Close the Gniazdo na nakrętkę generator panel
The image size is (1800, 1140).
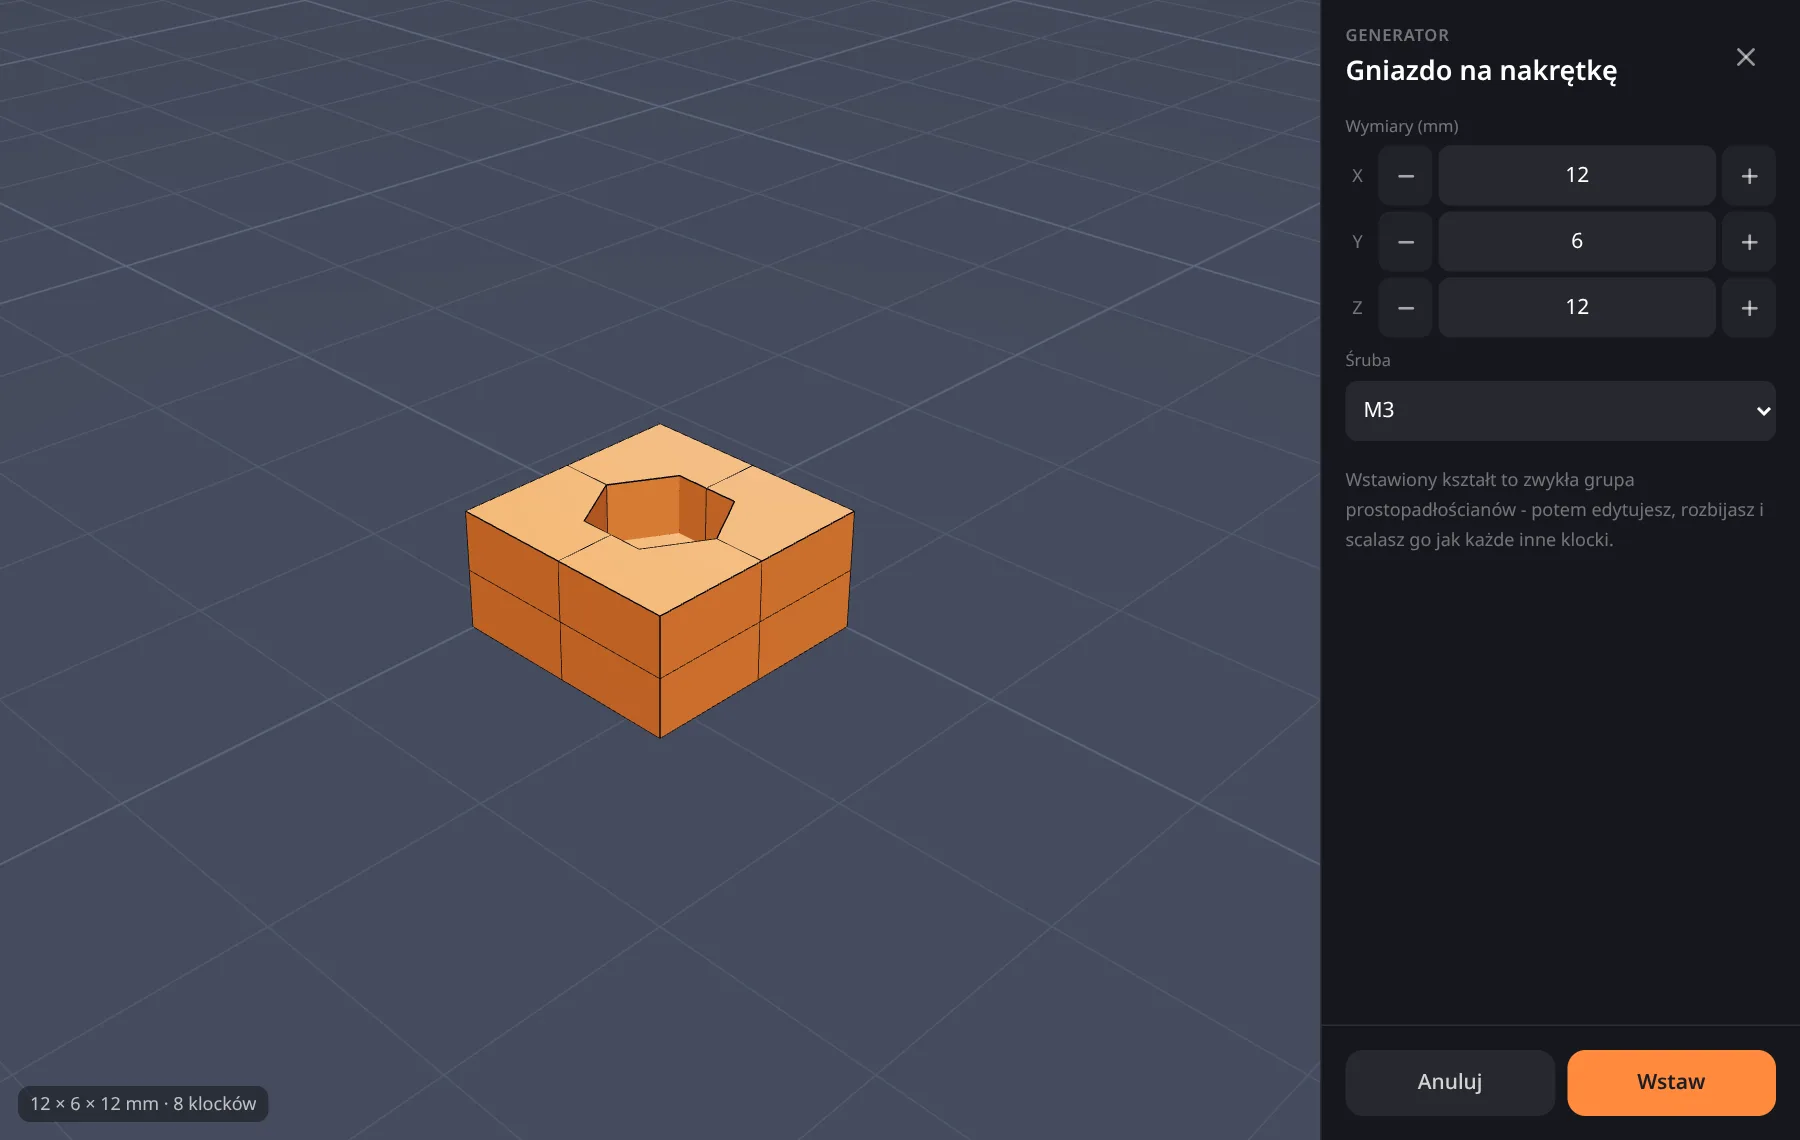(x=1745, y=57)
